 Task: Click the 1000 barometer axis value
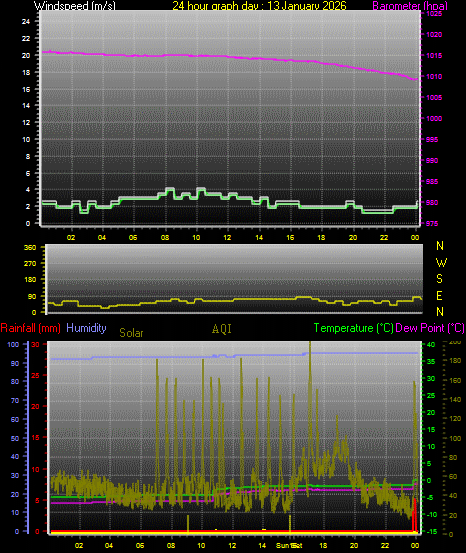[x=434, y=118]
